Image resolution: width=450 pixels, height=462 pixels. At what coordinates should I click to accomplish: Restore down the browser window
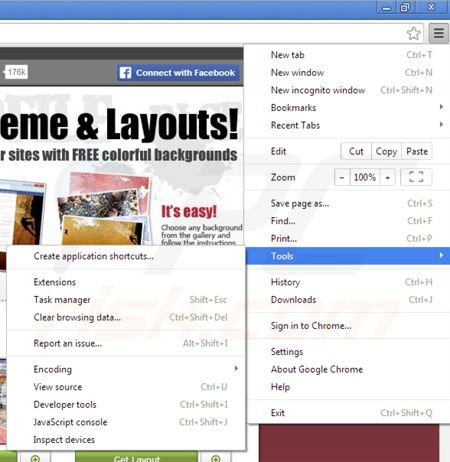coord(405,7)
